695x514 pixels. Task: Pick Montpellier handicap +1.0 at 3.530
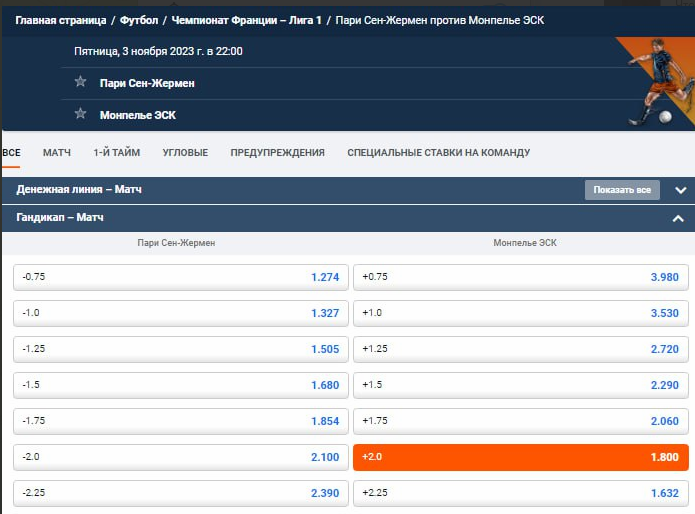(x=521, y=313)
